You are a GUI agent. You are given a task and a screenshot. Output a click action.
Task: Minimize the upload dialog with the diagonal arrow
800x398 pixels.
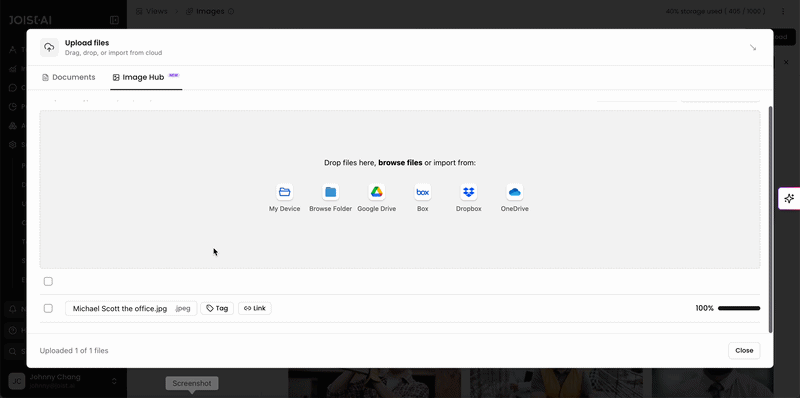(x=753, y=47)
